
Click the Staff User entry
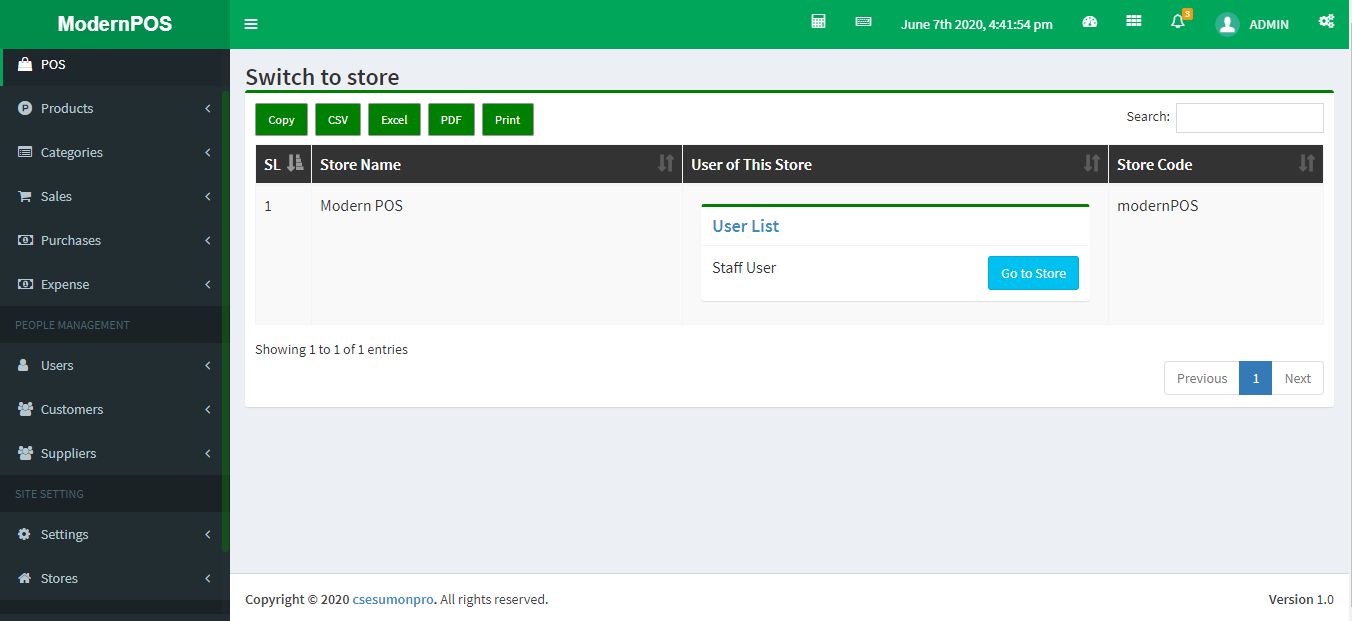coord(744,267)
